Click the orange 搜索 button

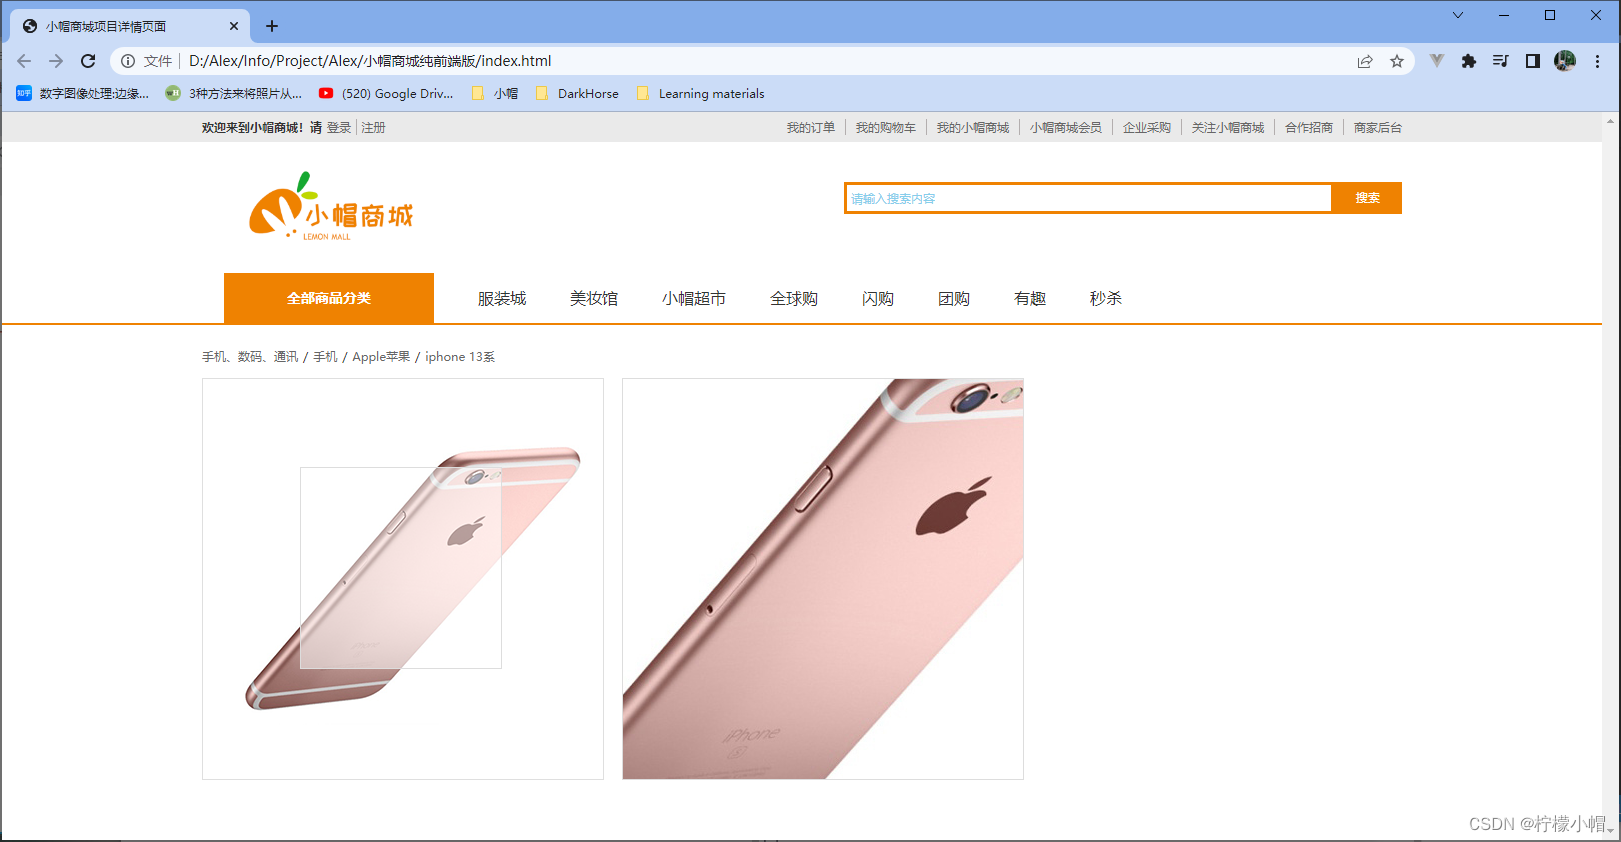1367,198
